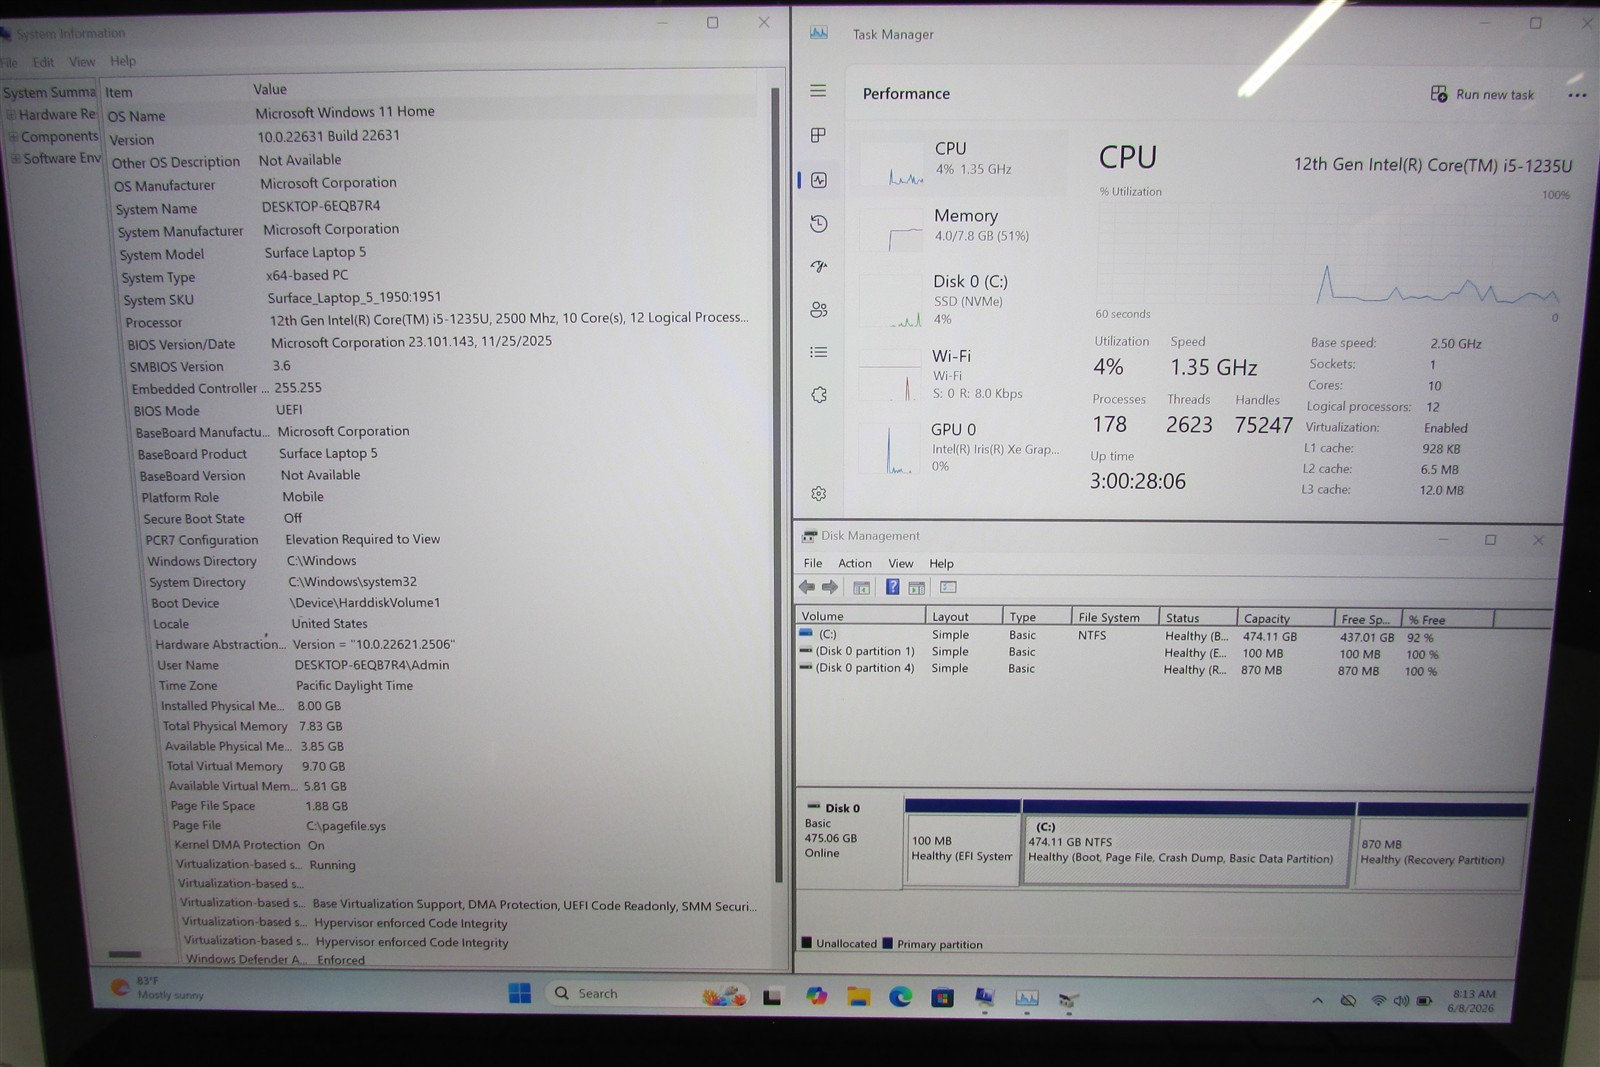Click the Processor row value
This screenshot has height=1067, width=1600.
[x=508, y=318]
